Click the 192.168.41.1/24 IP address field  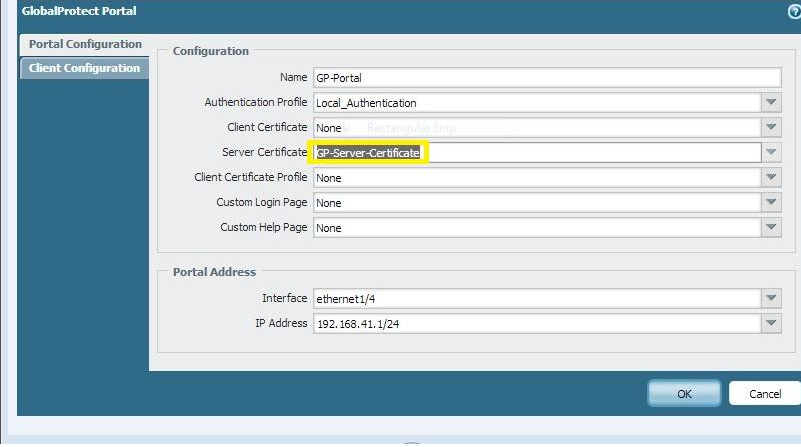(x=535, y=324)
